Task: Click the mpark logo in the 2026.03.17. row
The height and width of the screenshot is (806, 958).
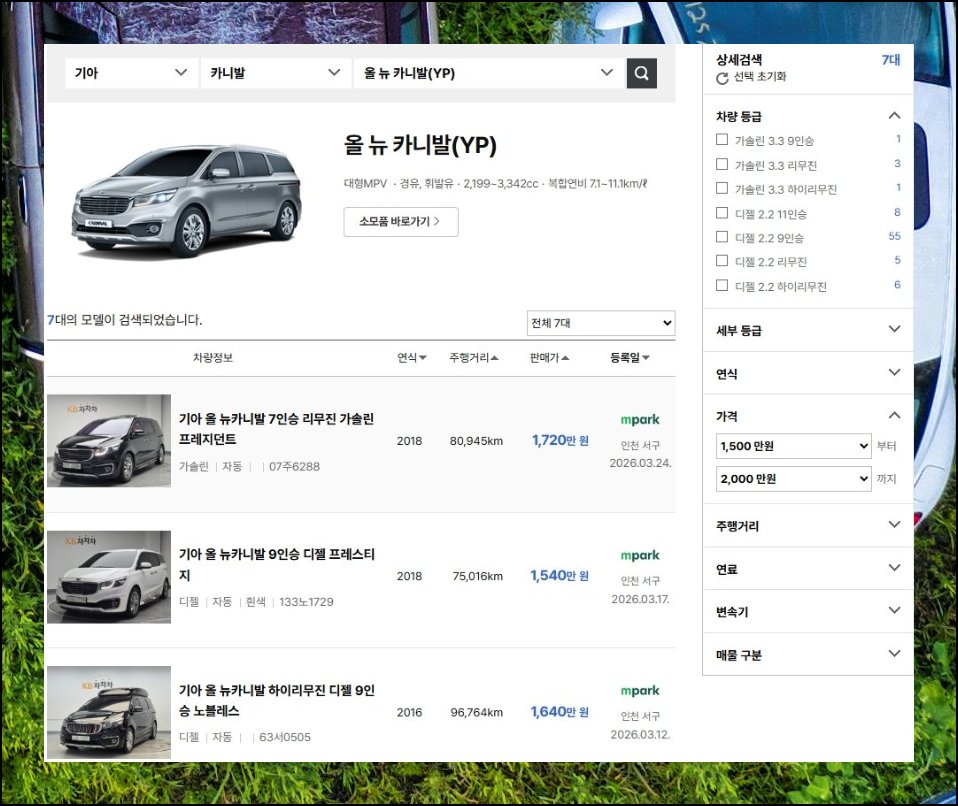Action: (640, 555)
